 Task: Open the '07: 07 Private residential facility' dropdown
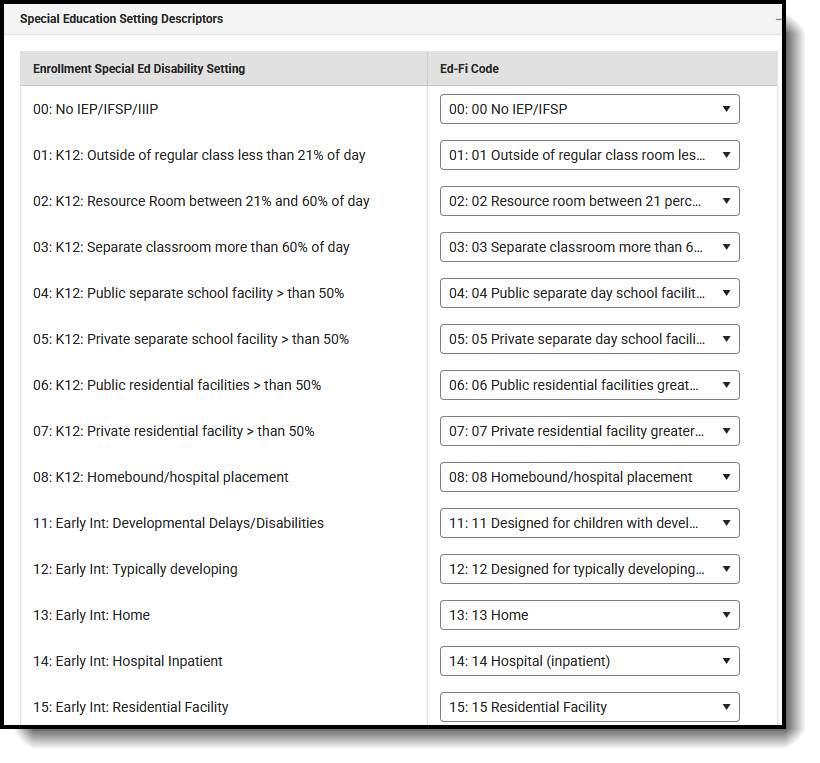tap(589, 431)
